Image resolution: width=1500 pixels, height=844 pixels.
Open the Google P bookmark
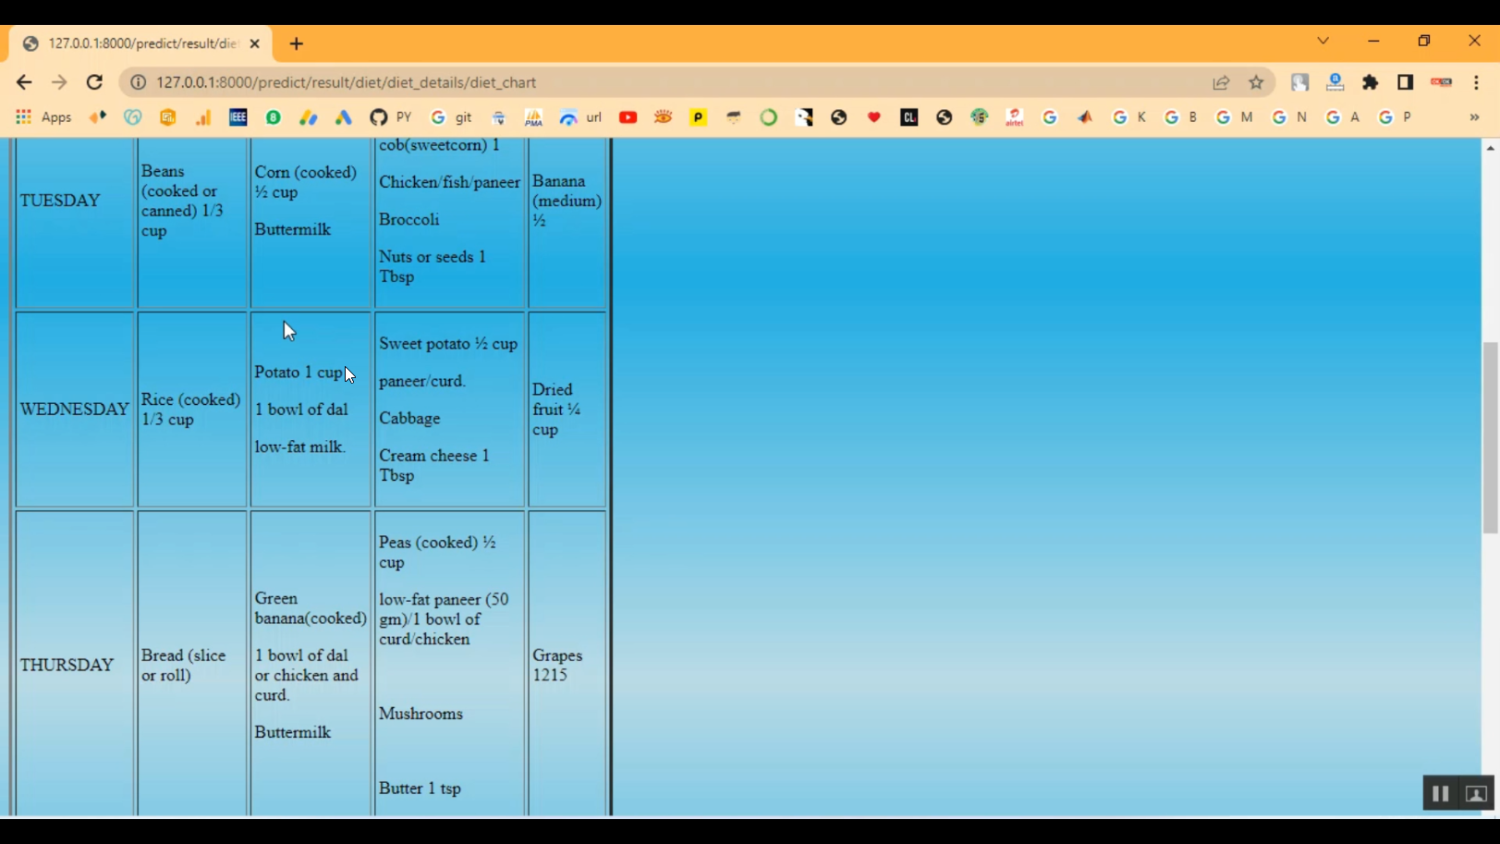click(x=1395, y=117)
